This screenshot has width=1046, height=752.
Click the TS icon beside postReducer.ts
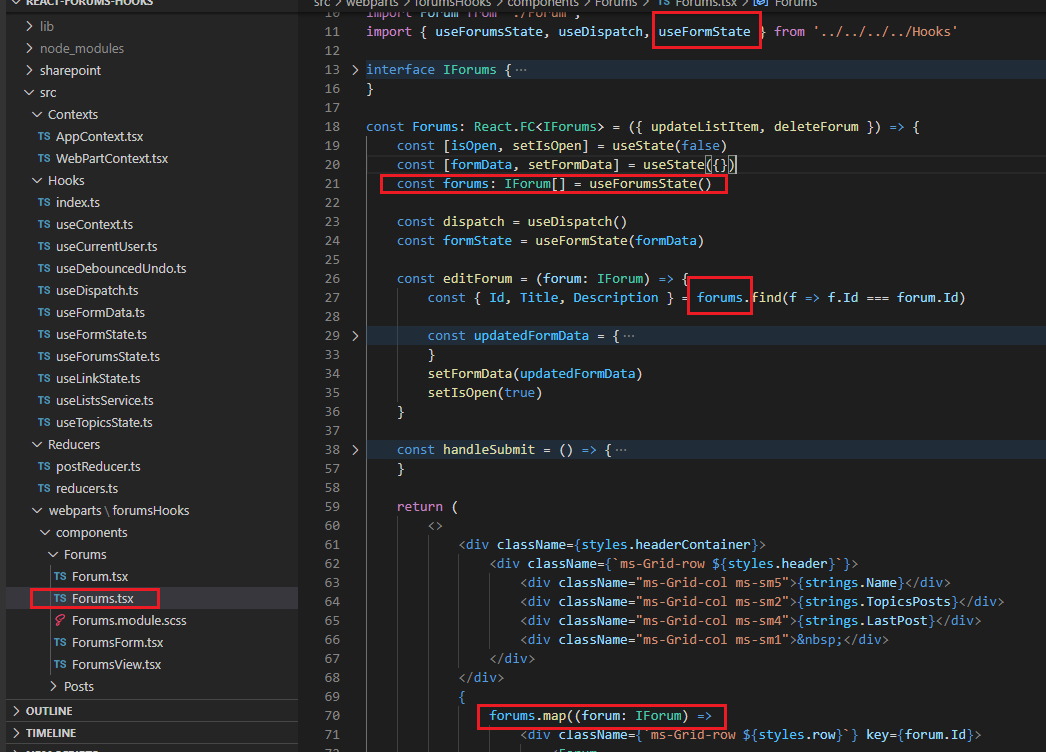43,466
